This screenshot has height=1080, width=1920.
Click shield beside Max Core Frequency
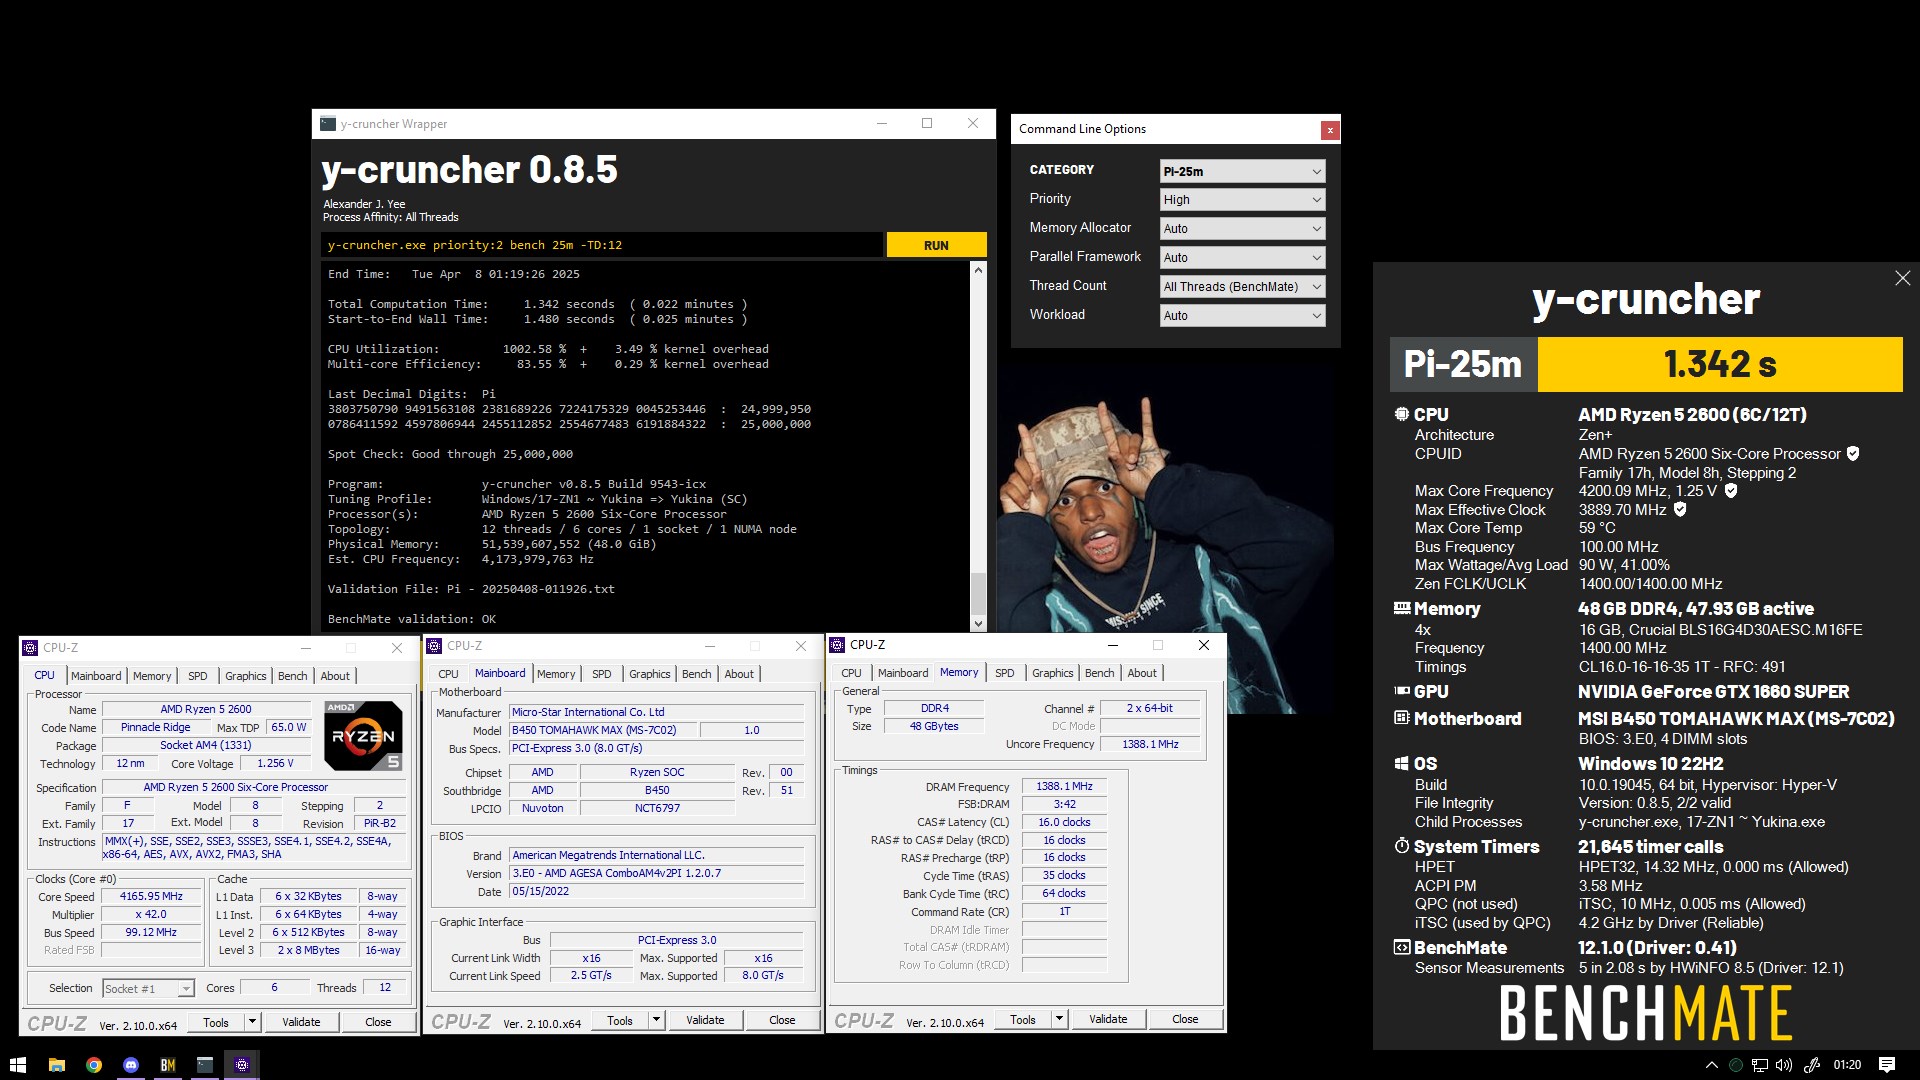[1731, 491]
